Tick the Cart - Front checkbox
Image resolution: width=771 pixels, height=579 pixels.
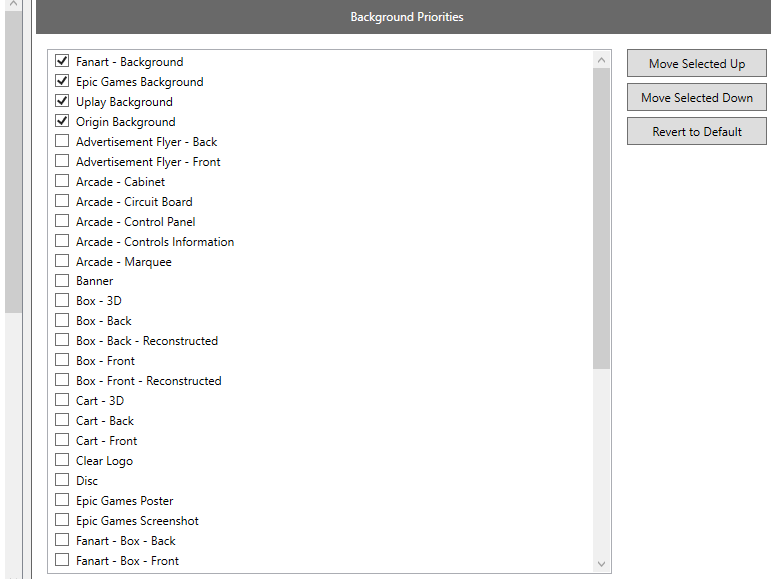62,440
